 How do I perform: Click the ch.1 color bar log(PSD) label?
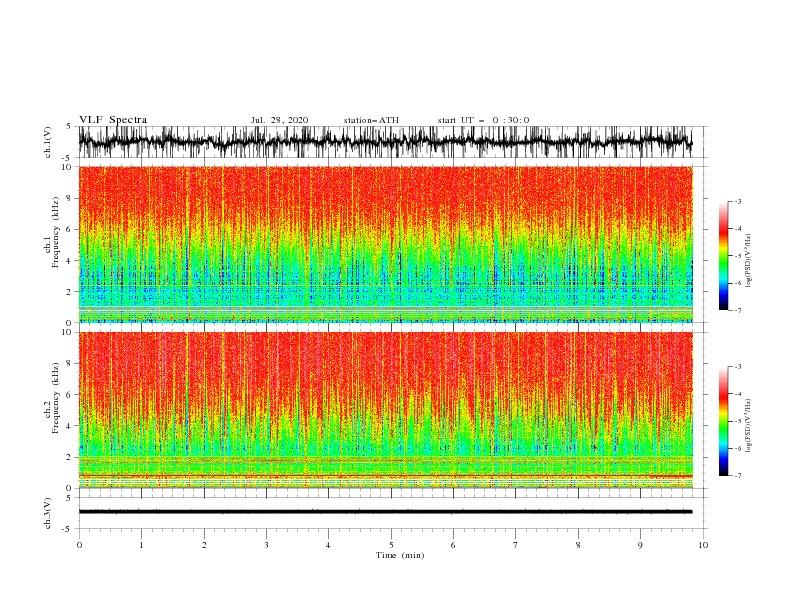point(749,261)
